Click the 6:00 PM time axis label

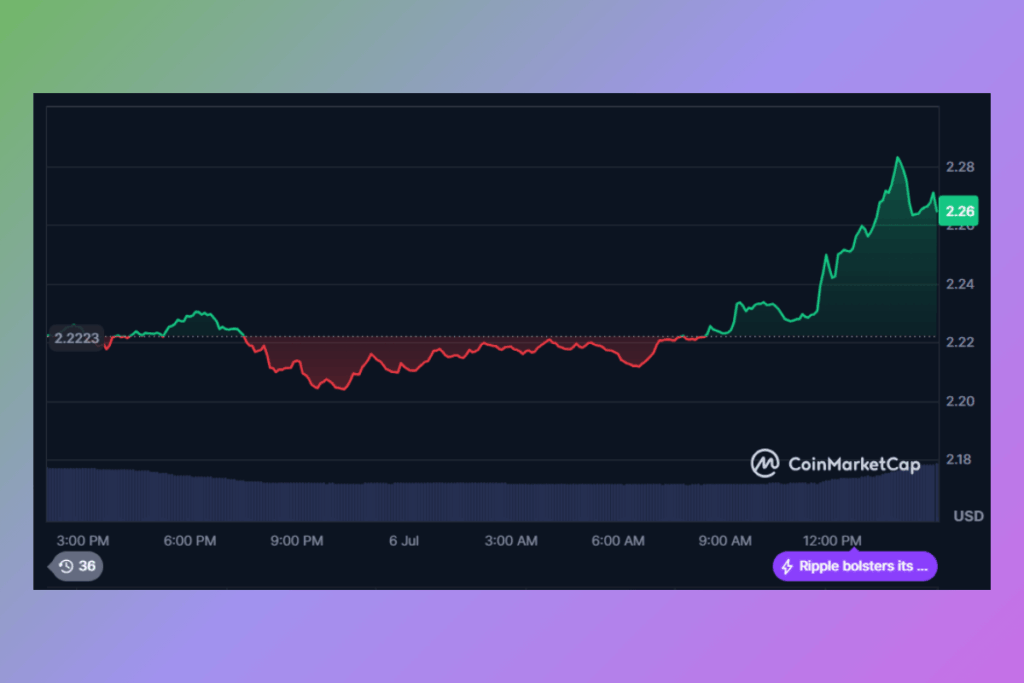tap(190, 540)
